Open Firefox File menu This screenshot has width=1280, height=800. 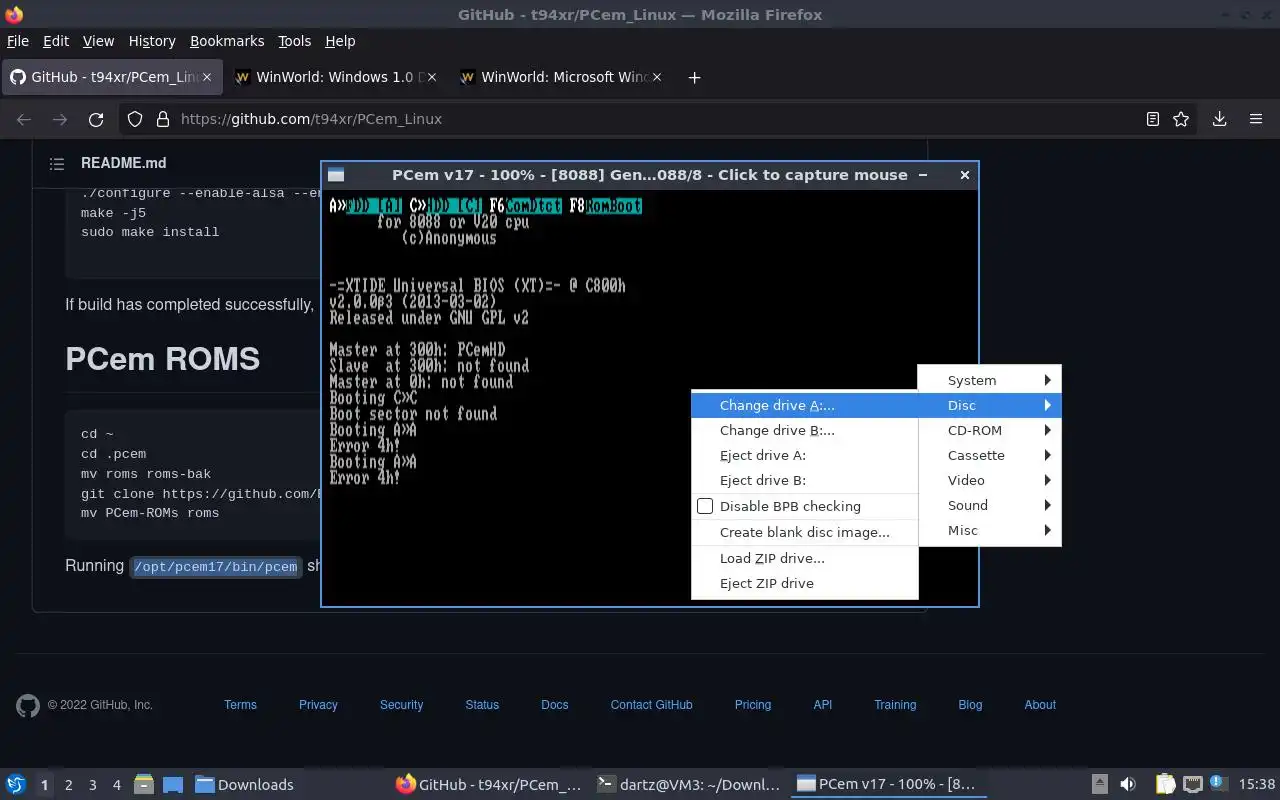[x=18, y=41]
